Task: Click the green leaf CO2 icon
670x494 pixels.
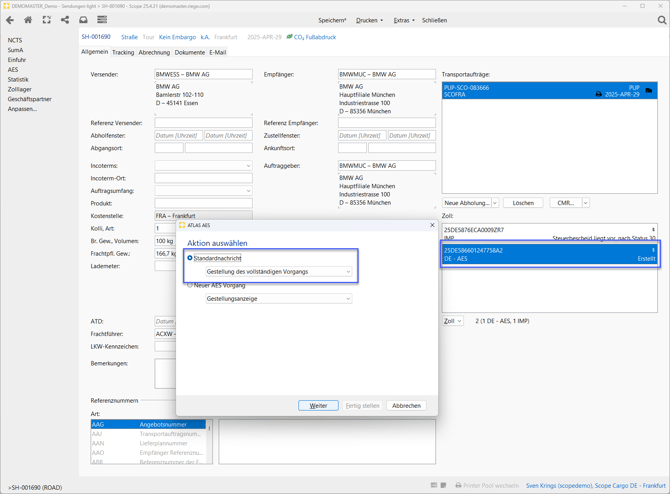Action: pyautogui.click(x=289, y=37)
